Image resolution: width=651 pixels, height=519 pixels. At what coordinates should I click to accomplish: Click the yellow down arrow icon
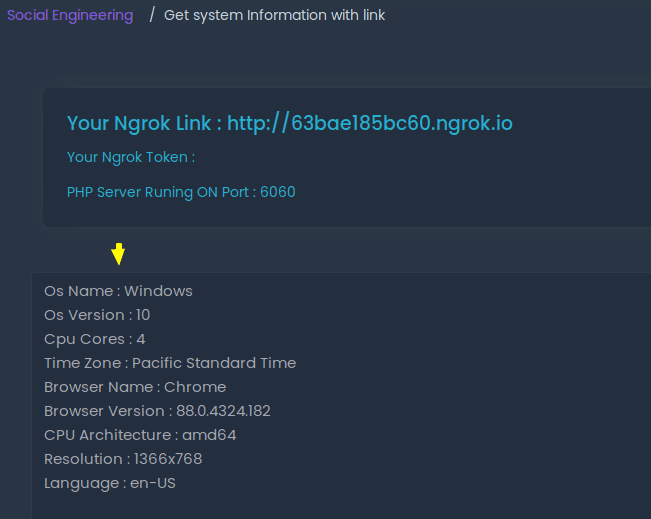click(118, 254)
